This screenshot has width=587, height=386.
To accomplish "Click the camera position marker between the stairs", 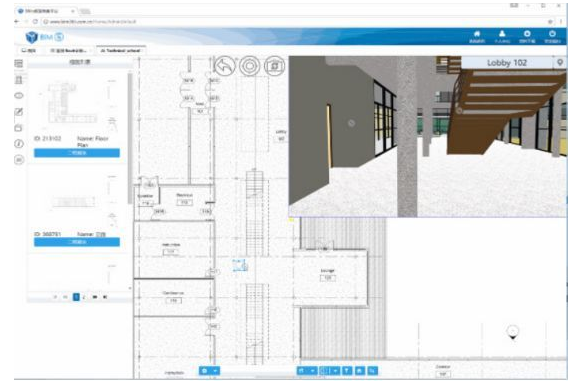I will (x=240, y=265).
